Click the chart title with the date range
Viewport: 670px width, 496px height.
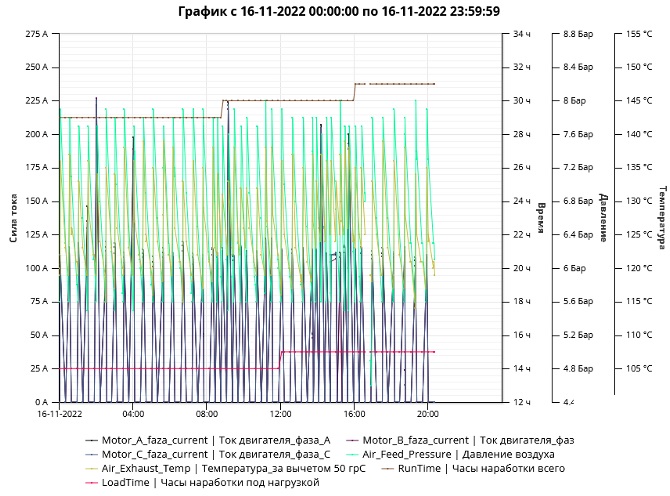click(339, 11)
